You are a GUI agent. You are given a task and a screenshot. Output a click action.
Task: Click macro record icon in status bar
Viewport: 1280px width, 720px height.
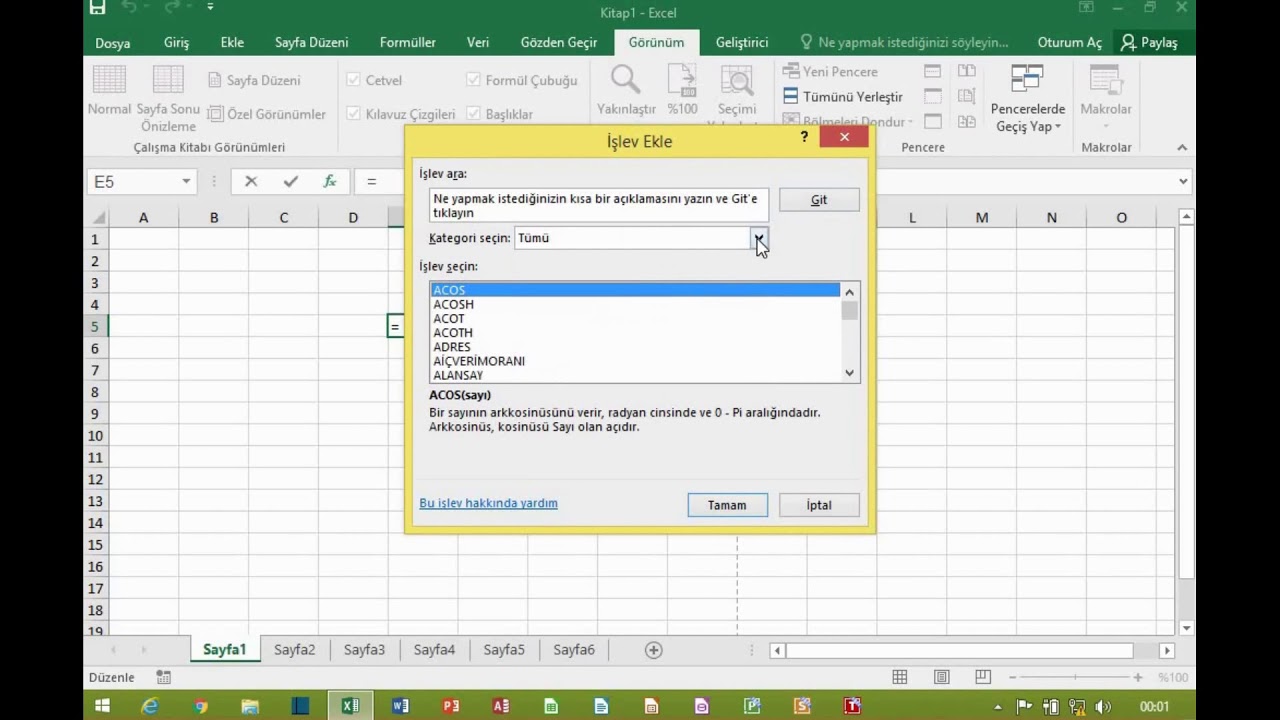(x=163, y=678)
